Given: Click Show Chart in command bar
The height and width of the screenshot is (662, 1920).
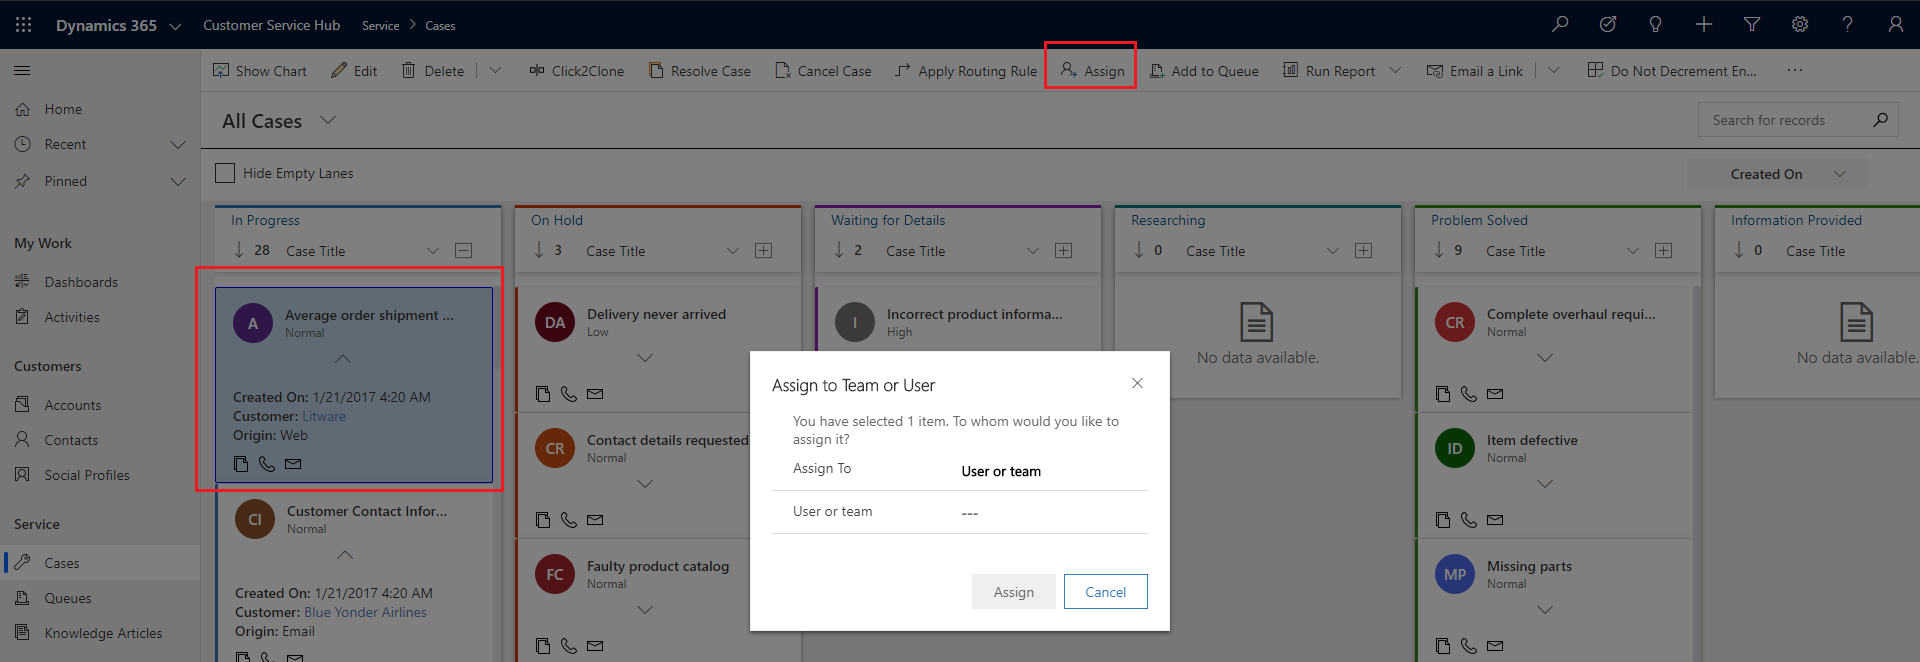Looking at the screenshot, I should pyautogui.click(x=260, y=70).
